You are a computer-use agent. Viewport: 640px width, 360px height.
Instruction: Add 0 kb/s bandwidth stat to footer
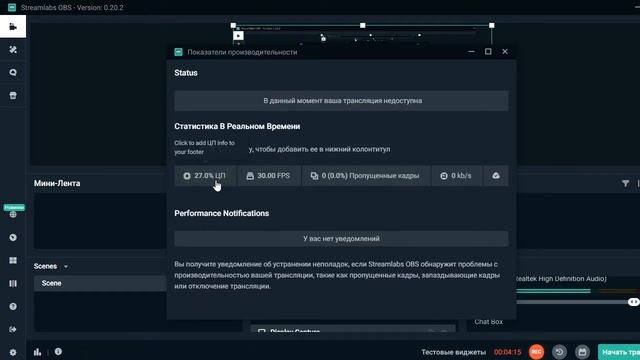tap(456, 176)
